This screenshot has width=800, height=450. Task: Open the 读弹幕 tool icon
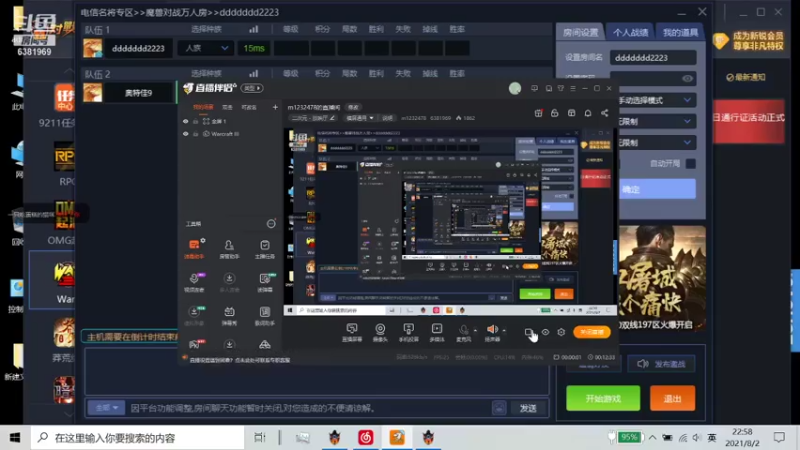tap(264, 282)
